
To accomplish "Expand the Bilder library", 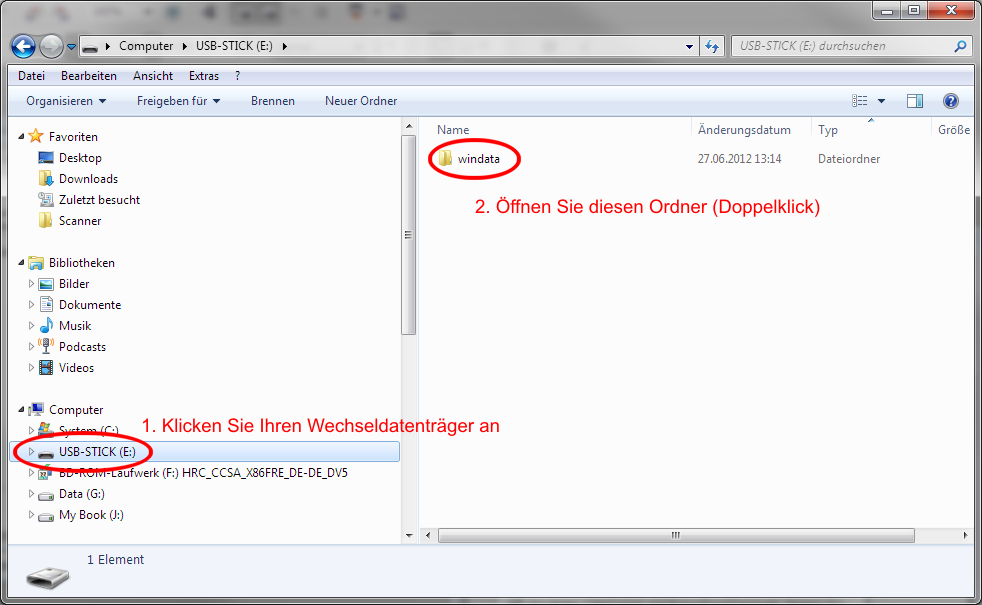I will (31, 284).
